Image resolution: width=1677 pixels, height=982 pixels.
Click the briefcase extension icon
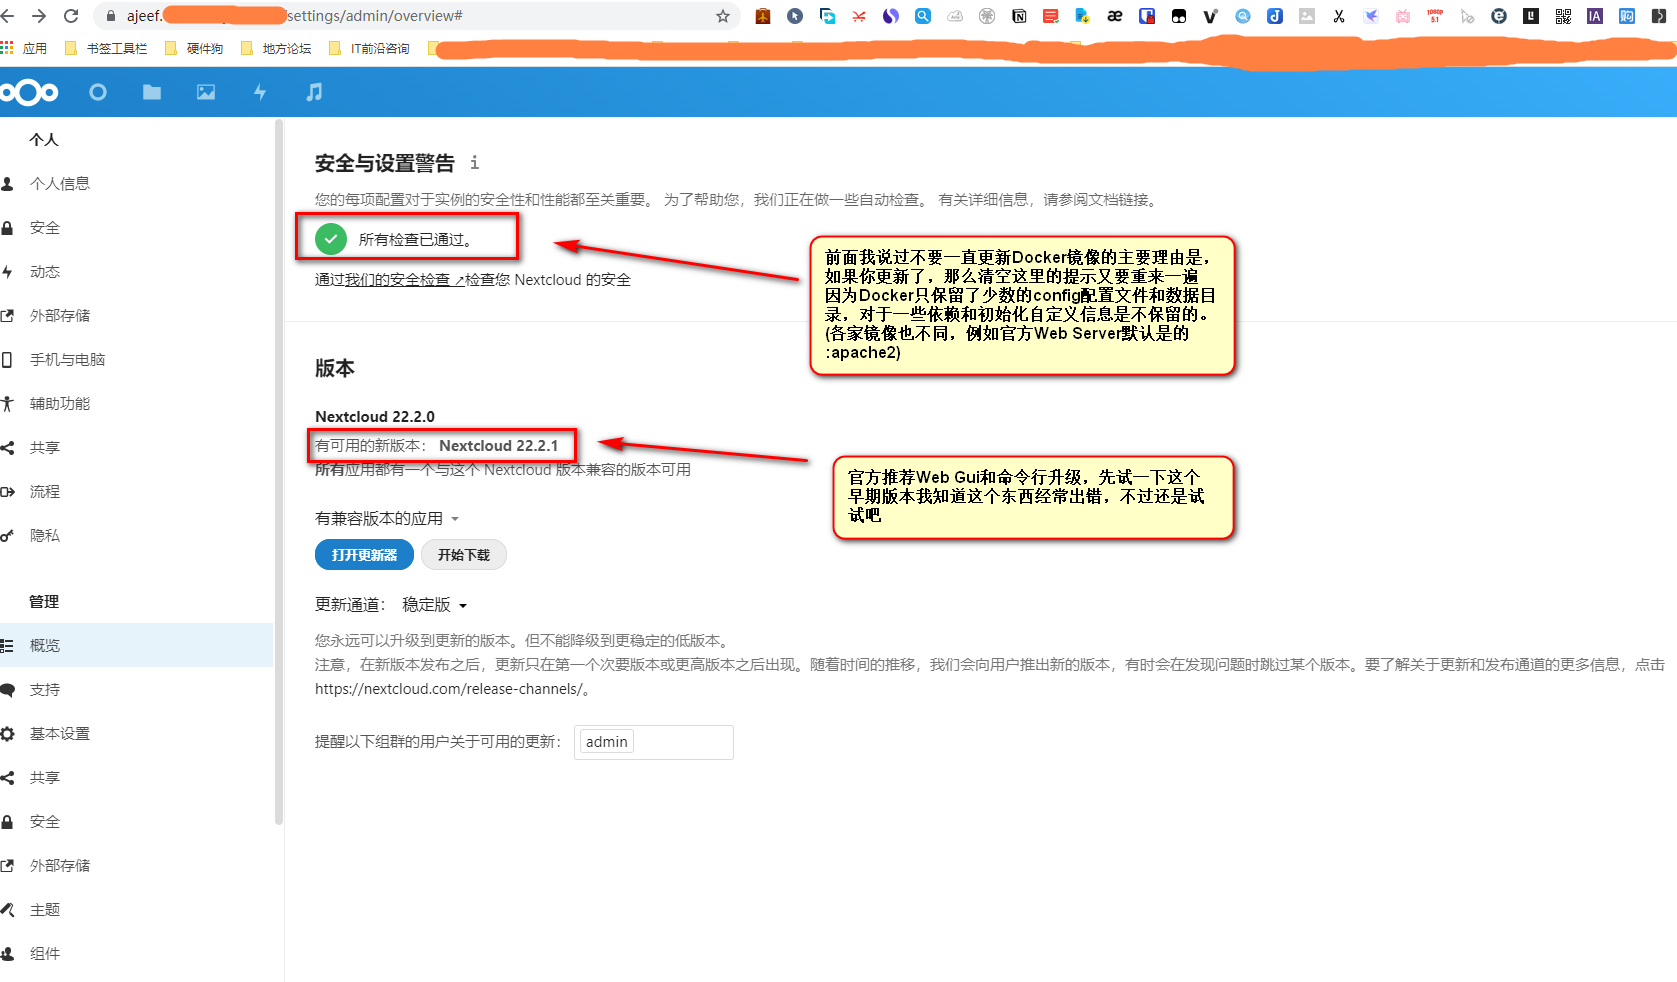pos(763,16)
